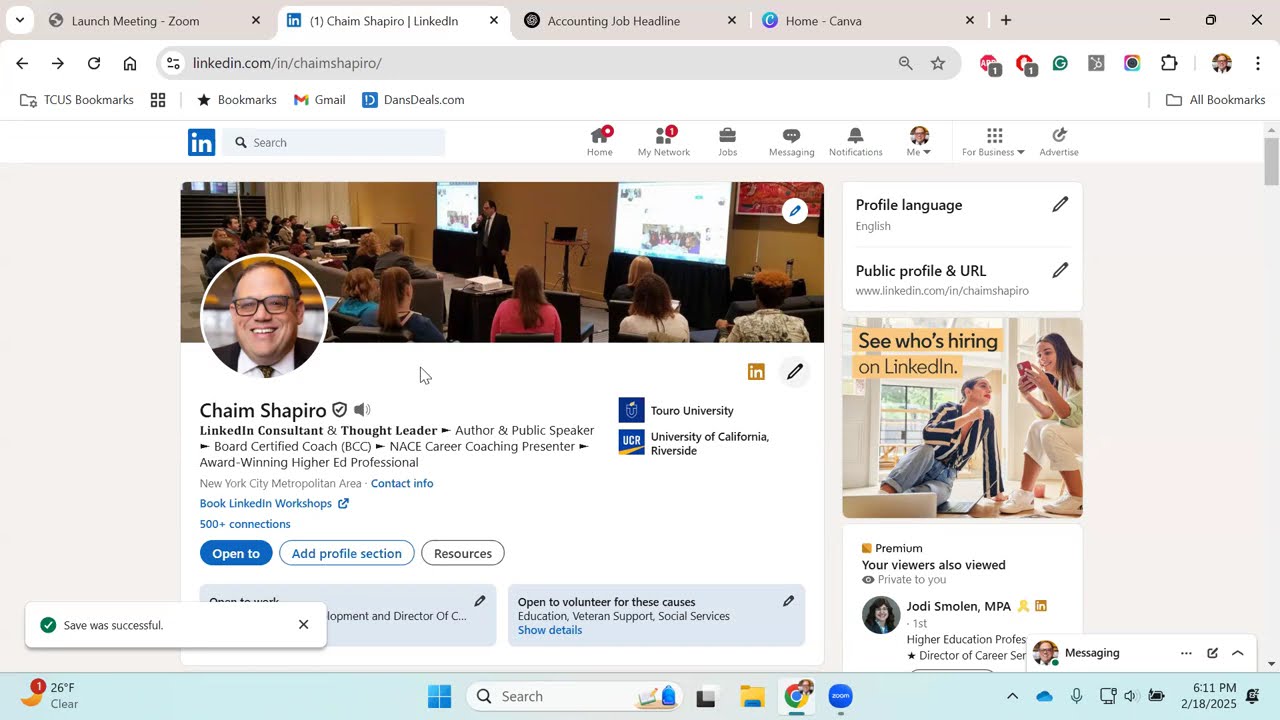Click See who's hiring ad
The image size is (1280, 720).
click(962, 417)
